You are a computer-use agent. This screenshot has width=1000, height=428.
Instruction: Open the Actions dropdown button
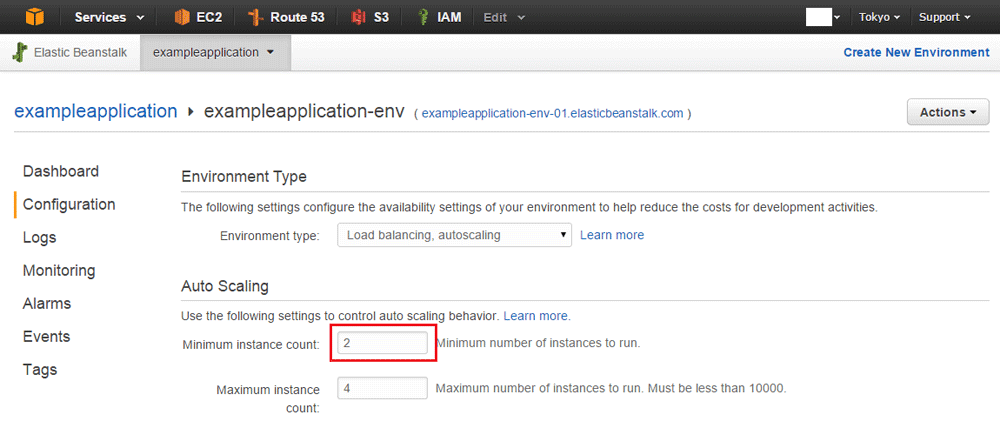[948, 112]
